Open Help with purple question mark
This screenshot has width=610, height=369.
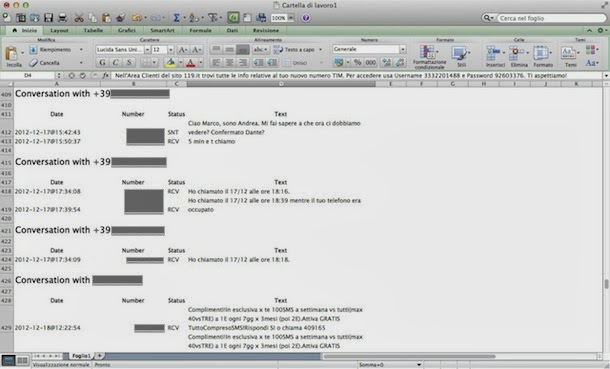(x=306, y=18)
